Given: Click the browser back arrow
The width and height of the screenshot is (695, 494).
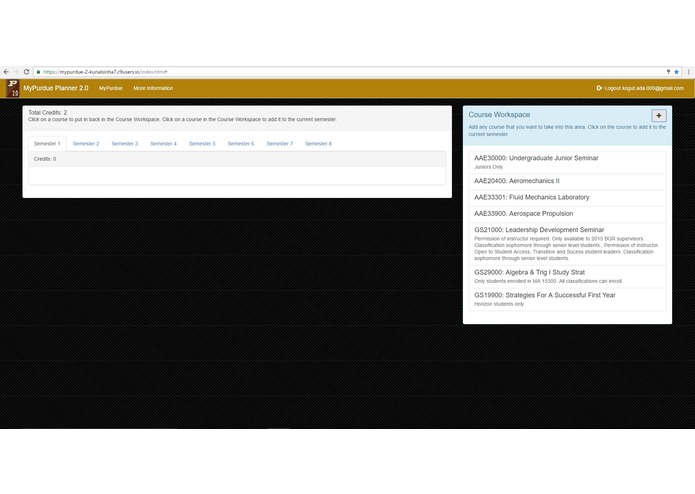Looking at the screenshot, I should click(6, 72).
